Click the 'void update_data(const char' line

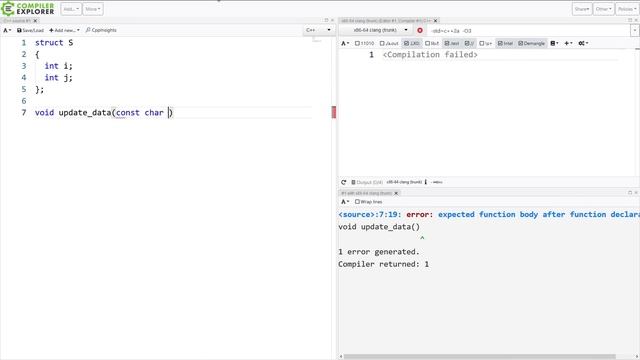(104, 113)
